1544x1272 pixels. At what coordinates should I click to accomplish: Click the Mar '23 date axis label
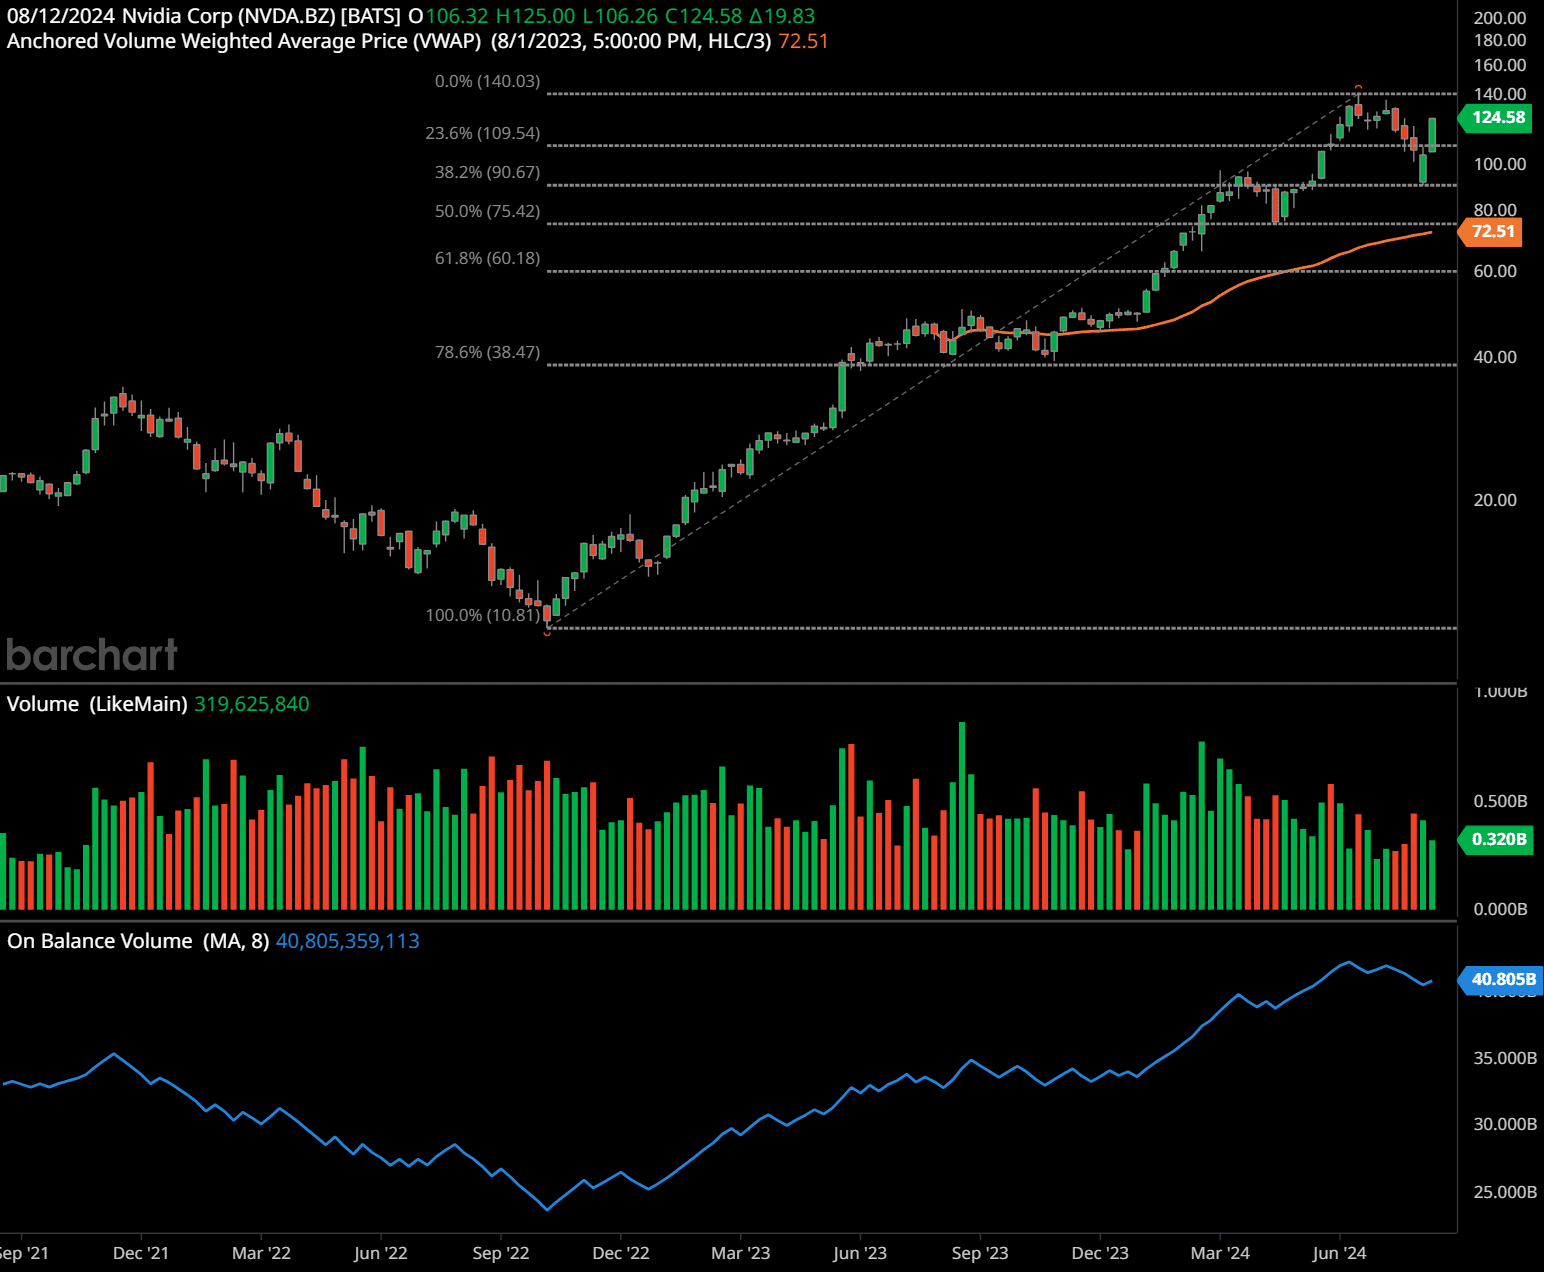pos(741,1253)
